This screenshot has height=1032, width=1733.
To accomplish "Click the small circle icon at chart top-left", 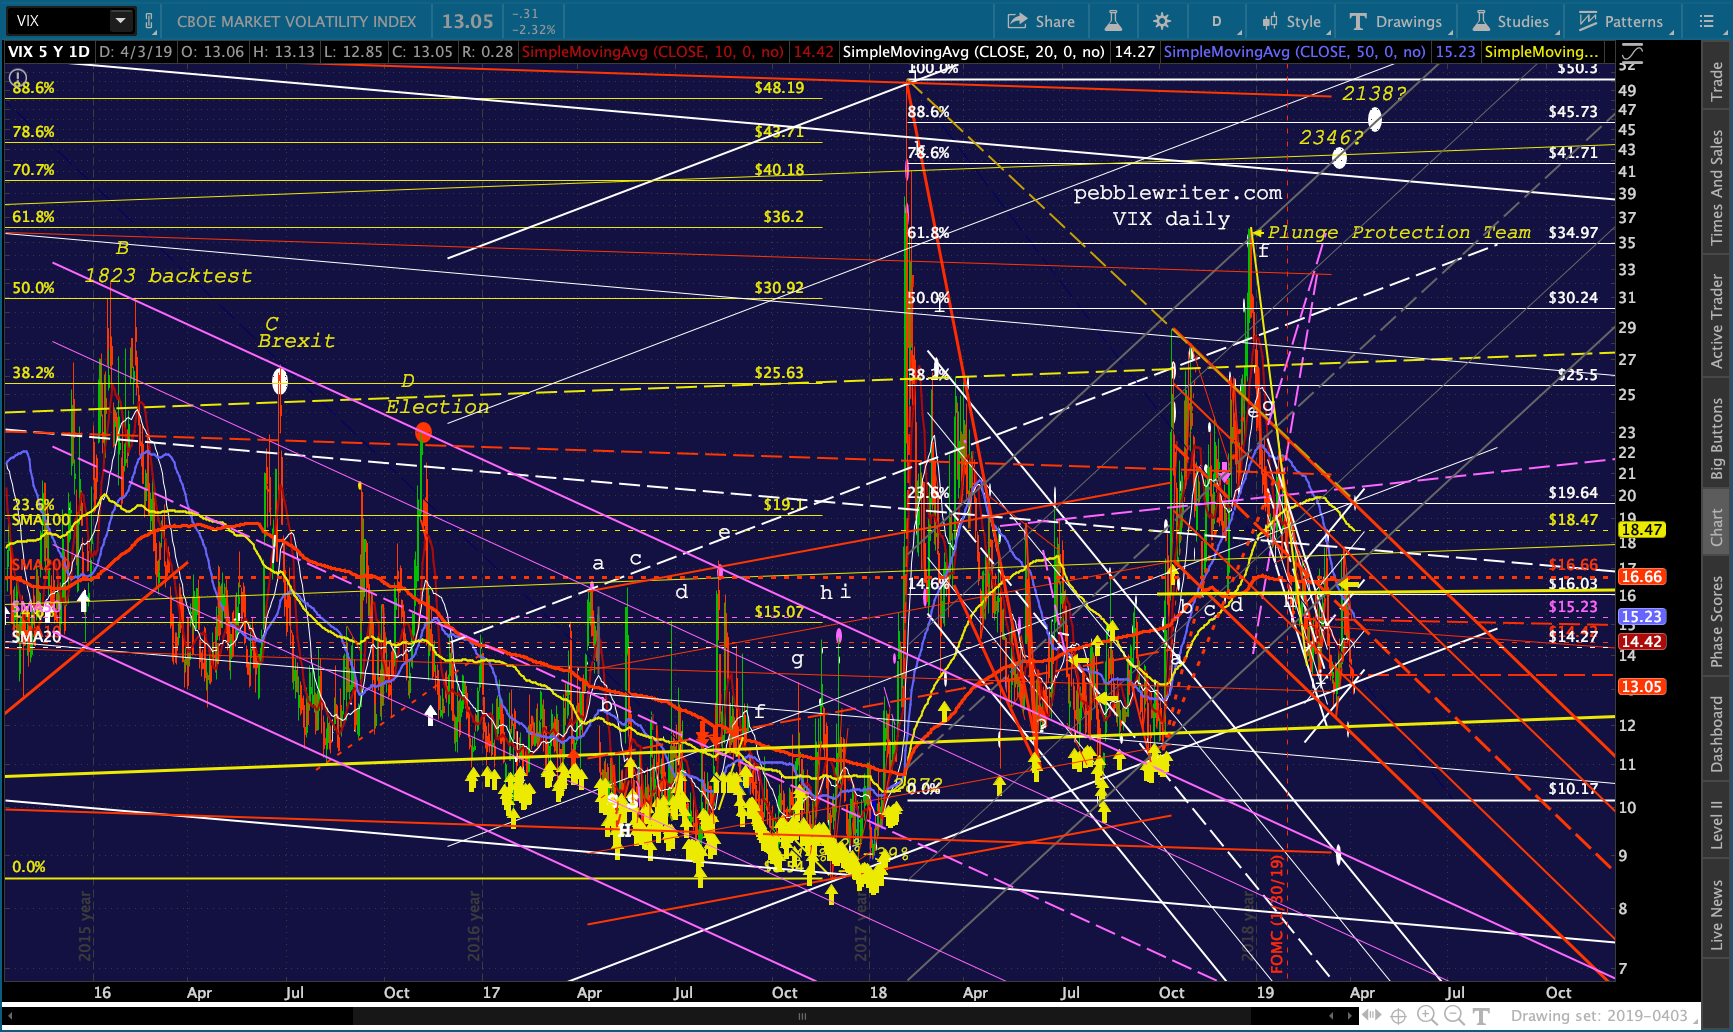I will 18,76.
